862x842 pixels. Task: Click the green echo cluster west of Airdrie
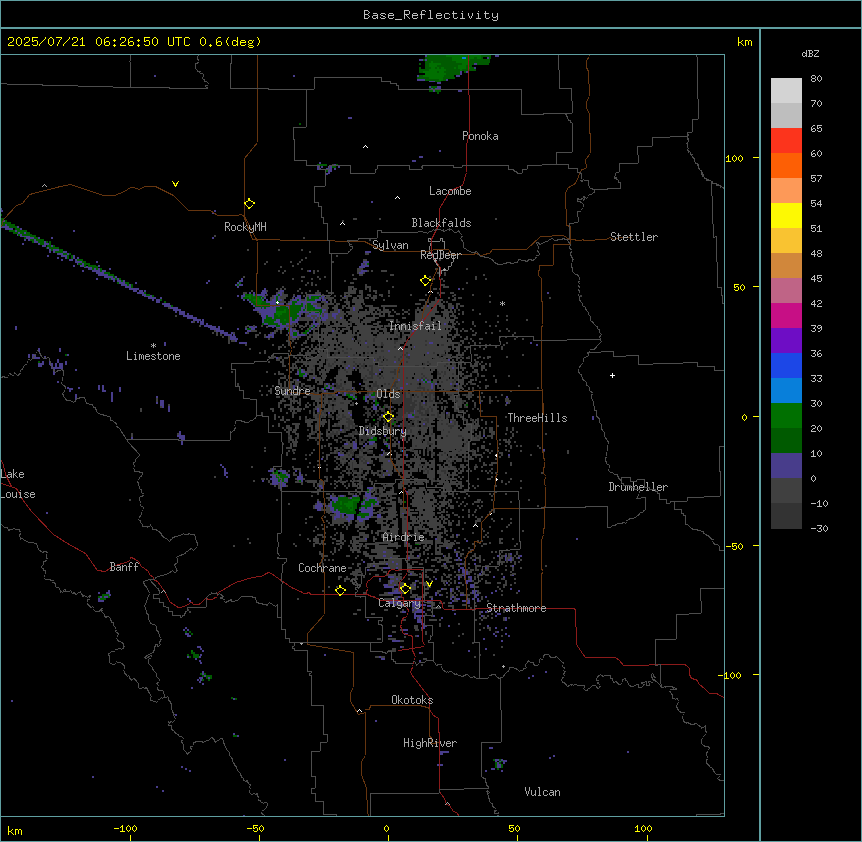point(346,504)
